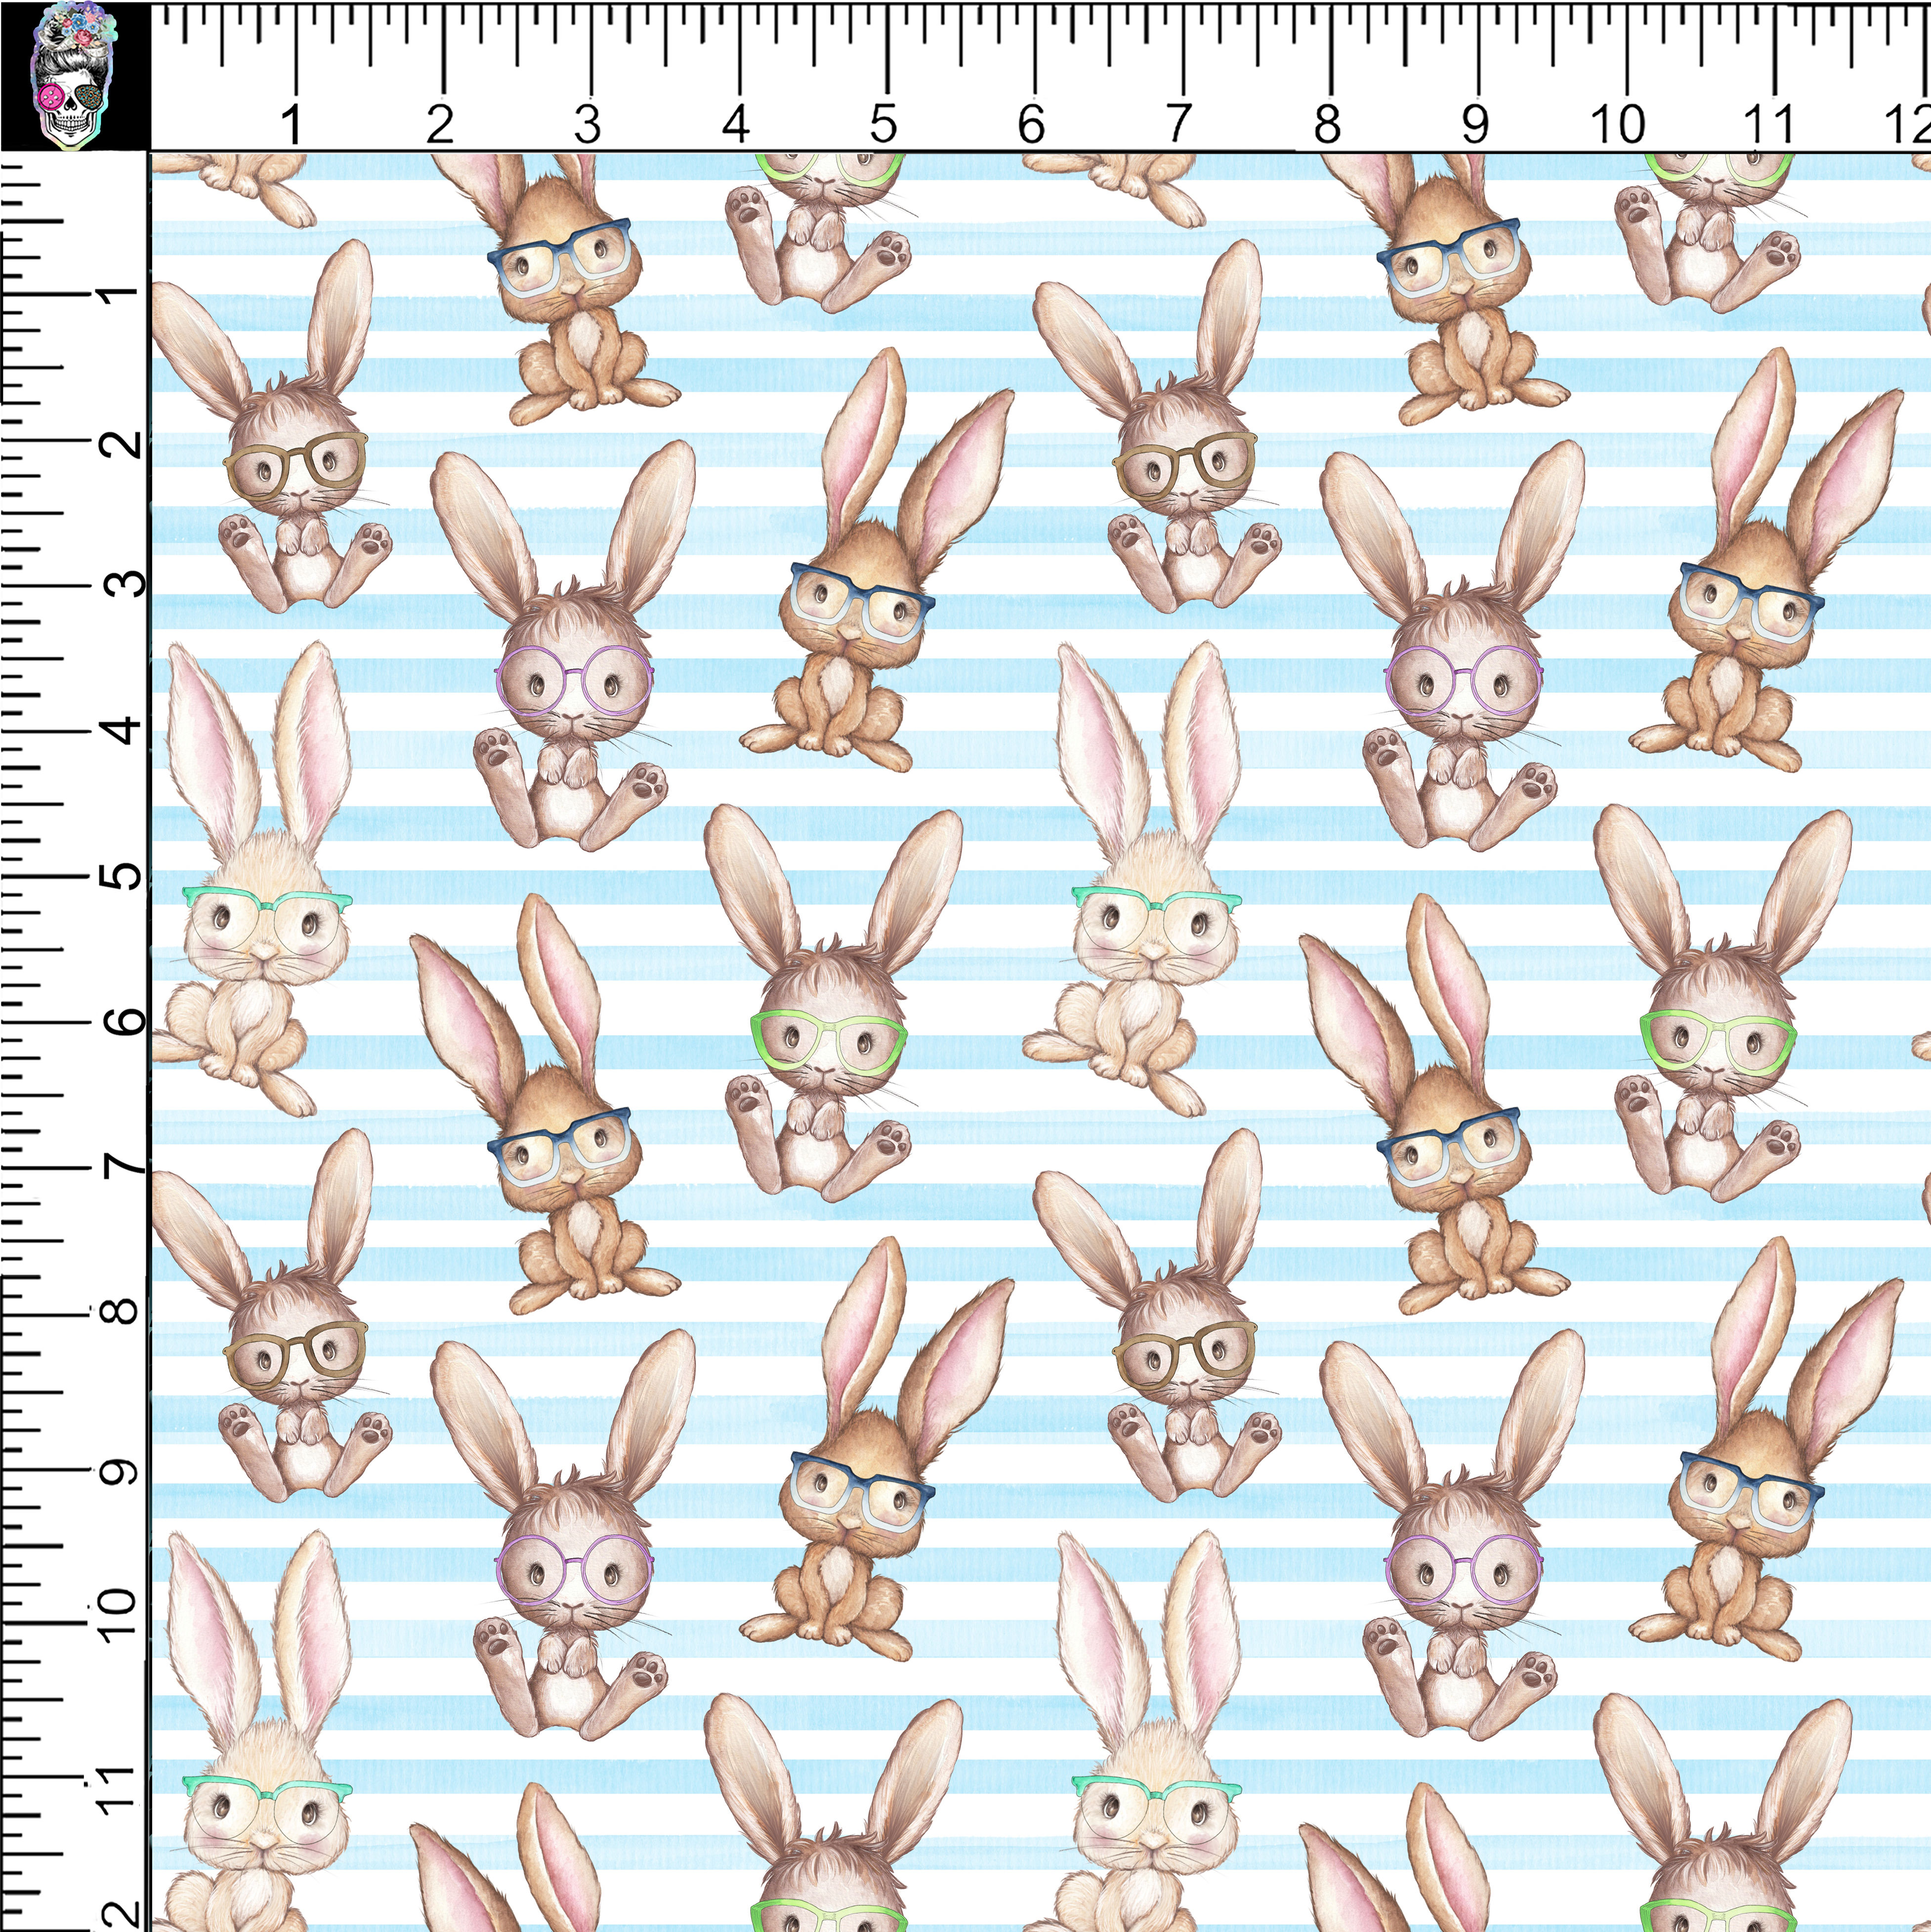Click number 2 on the top ruler
This screenshot has height=1932, width=1931.
(440, 125)
